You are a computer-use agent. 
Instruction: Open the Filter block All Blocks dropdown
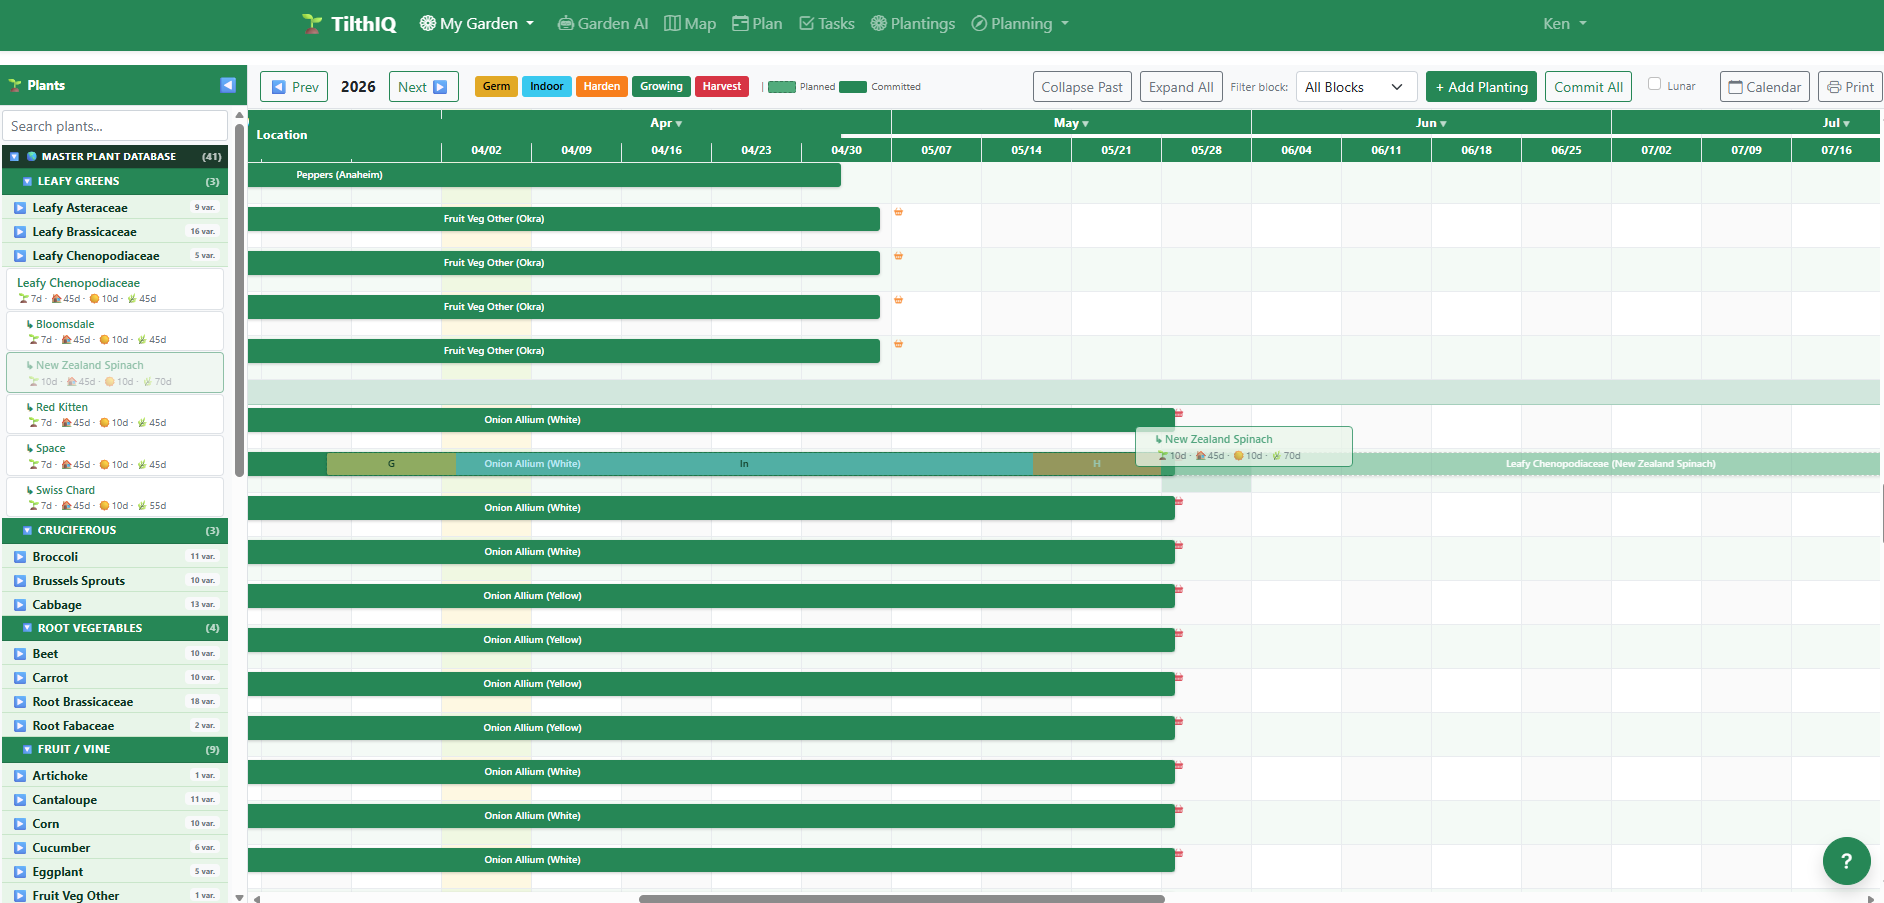[x=1356, y=87]
